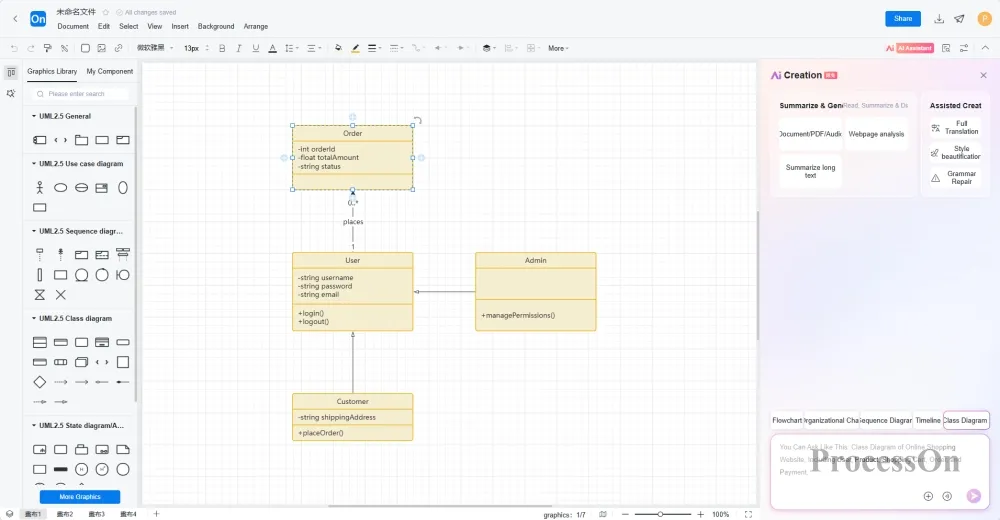1000x520 pixels.
Task: Click the fill color bucket icon
Action: click(338, 48)
